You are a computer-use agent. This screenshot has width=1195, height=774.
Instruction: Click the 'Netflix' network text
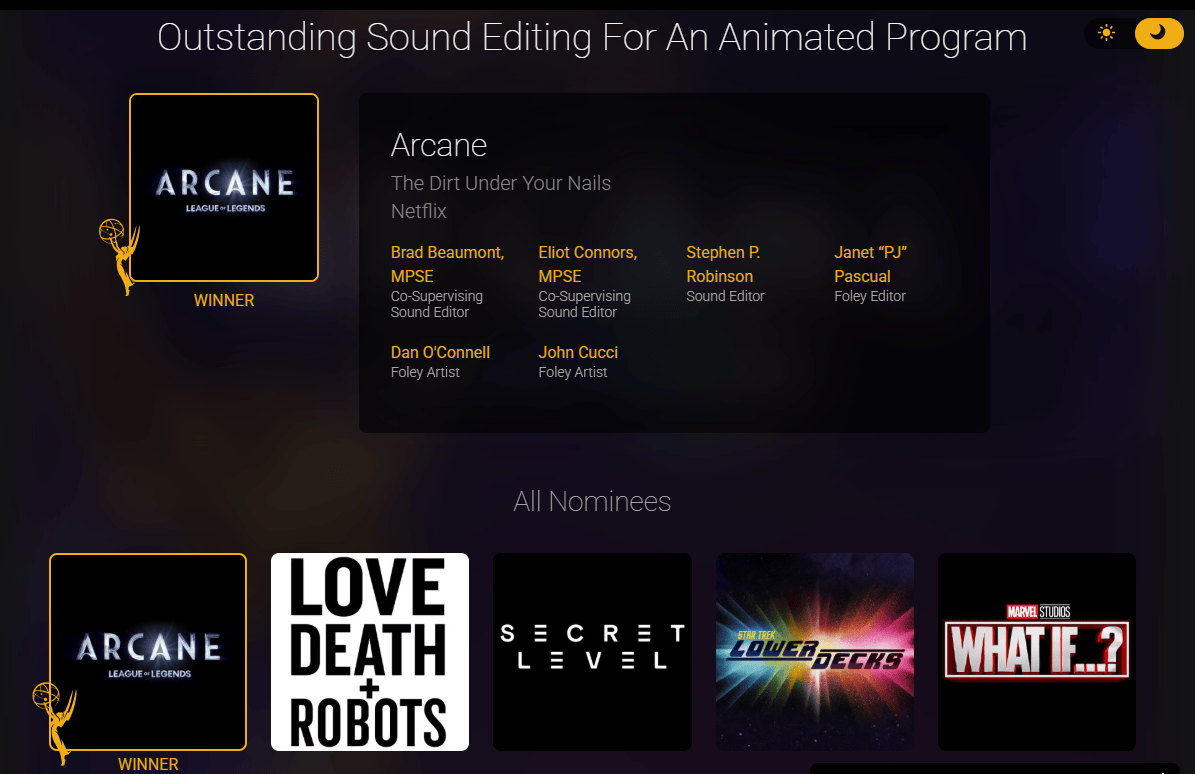(418, 211)
